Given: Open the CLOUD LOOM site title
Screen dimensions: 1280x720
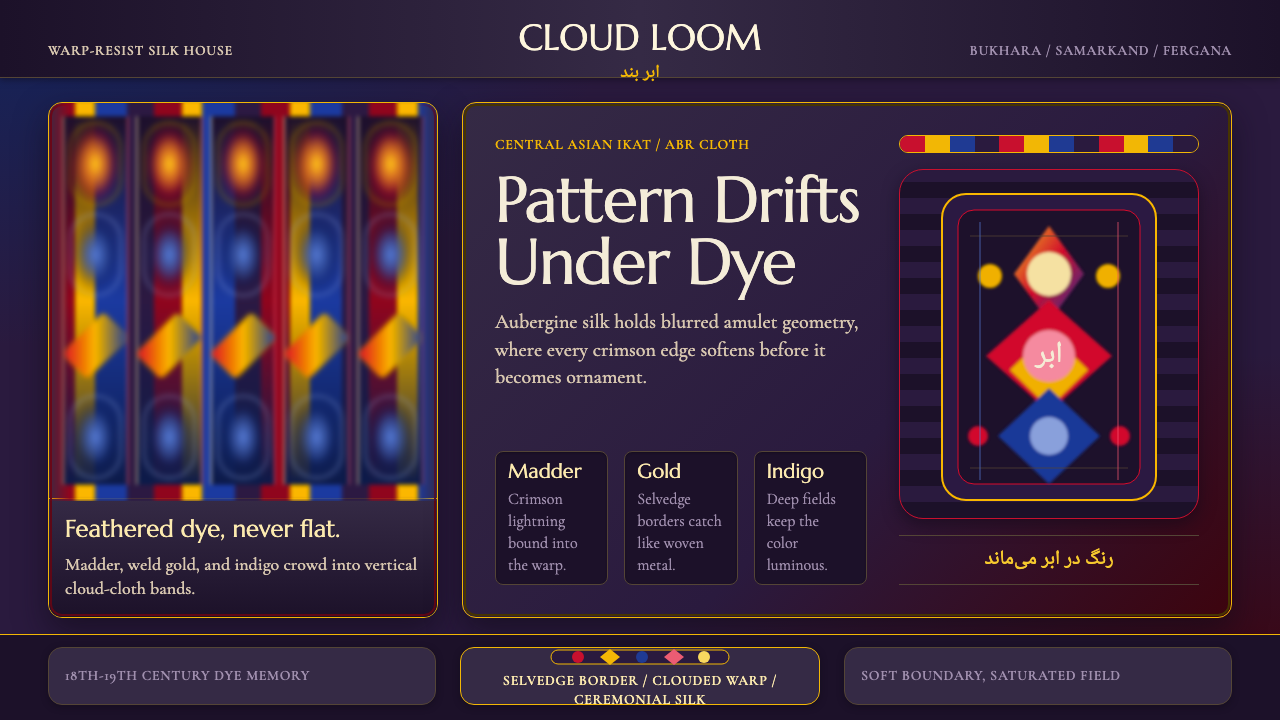Looking at the screenshot, I should [x=640, y=38].
